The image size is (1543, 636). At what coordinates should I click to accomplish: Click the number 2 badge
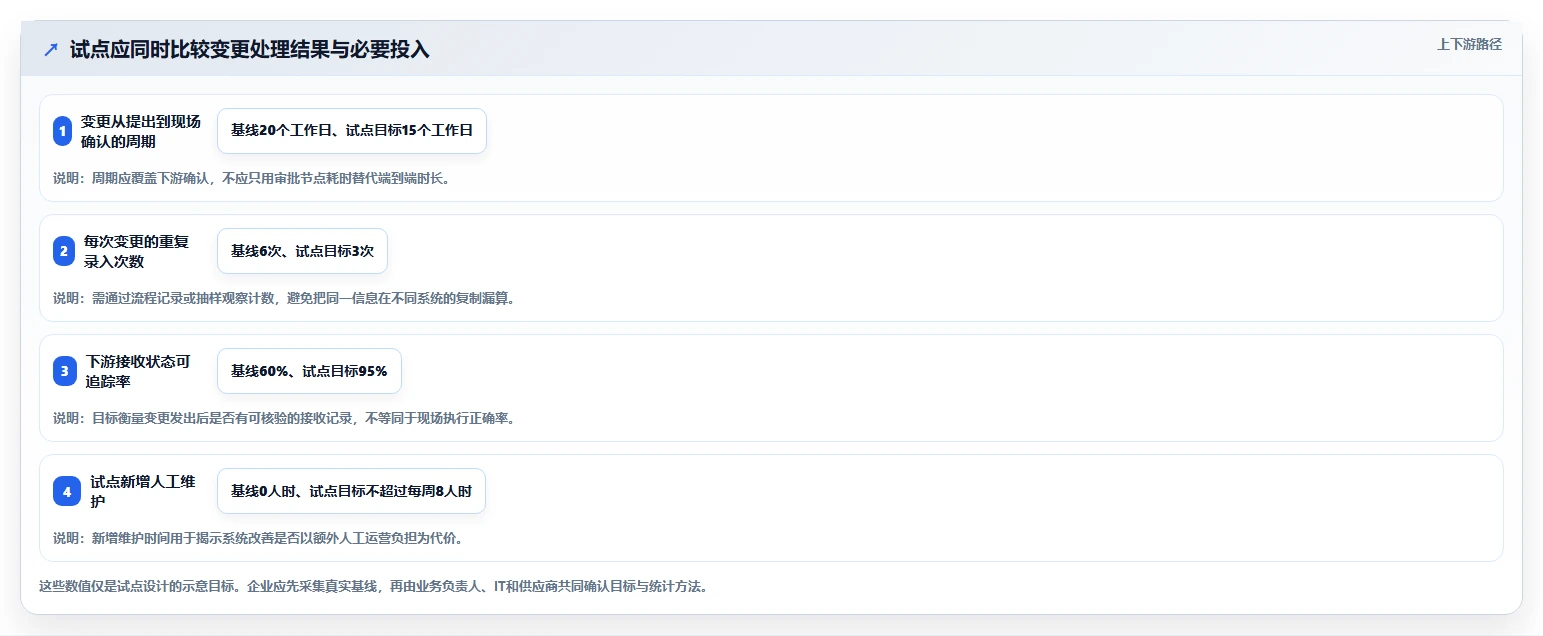click(63, 251)
